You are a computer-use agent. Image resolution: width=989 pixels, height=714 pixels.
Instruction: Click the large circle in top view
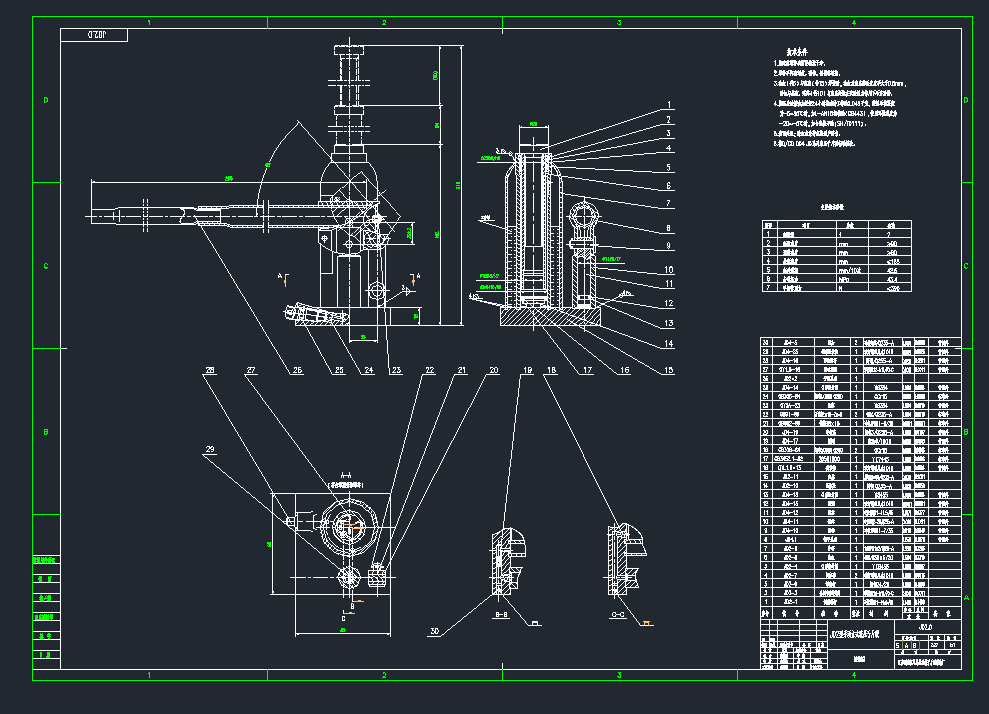coord(348,521)
